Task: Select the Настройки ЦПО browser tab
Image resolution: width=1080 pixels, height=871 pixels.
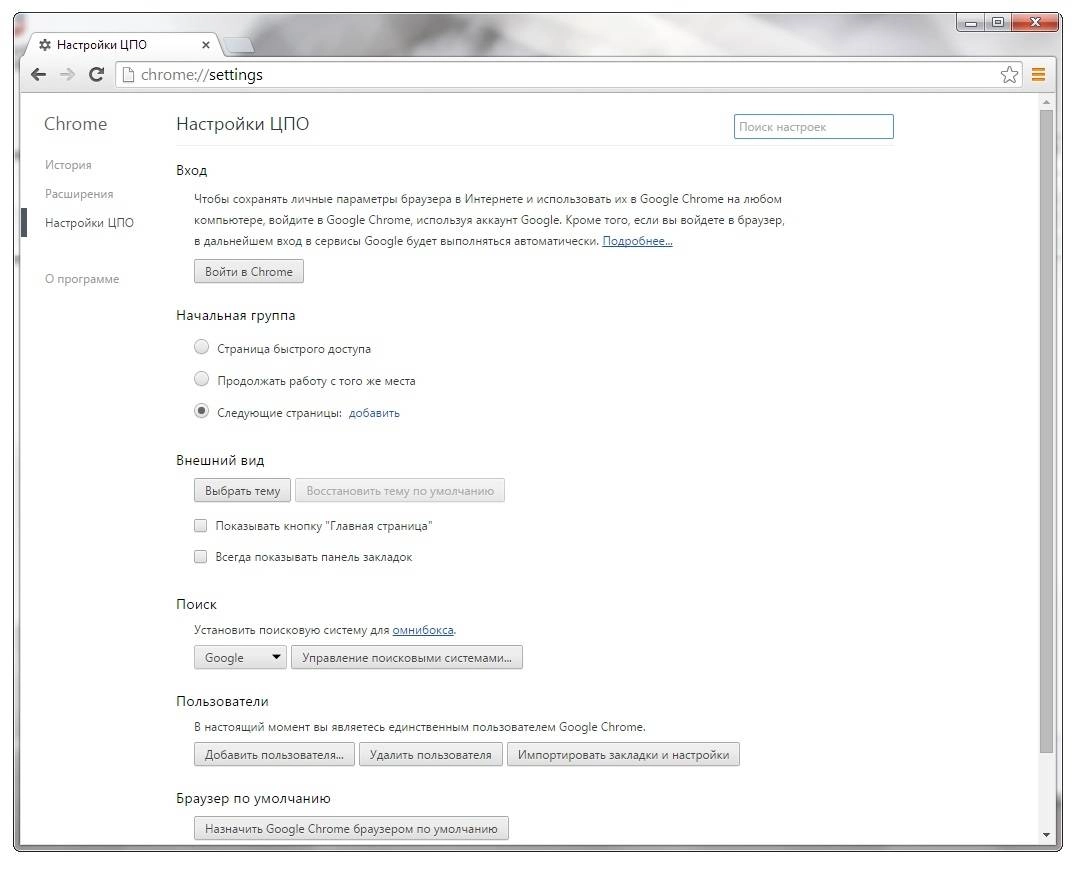Action: 124,45
